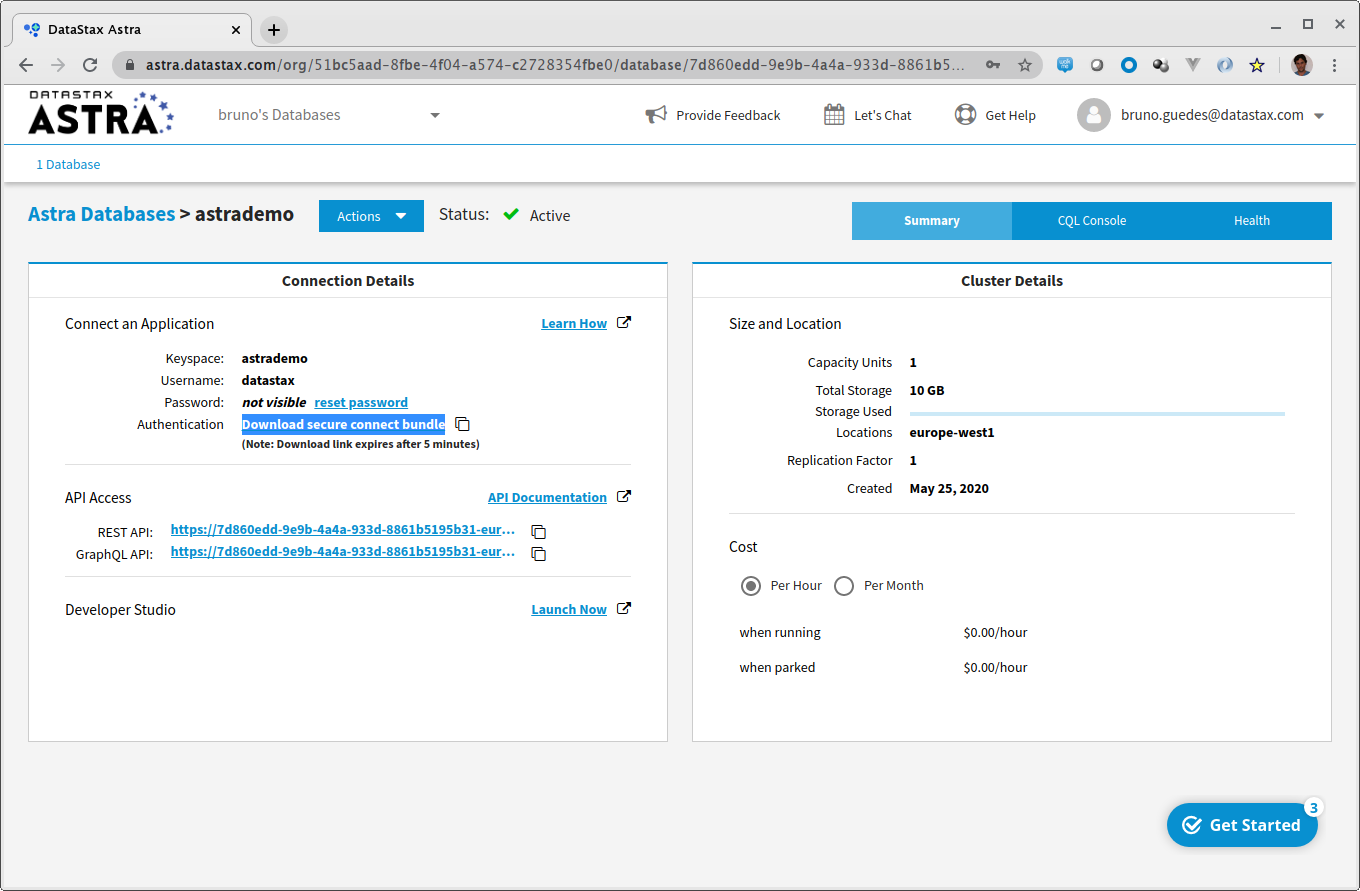Open the Actions dropdown

[x=371, y=216]
